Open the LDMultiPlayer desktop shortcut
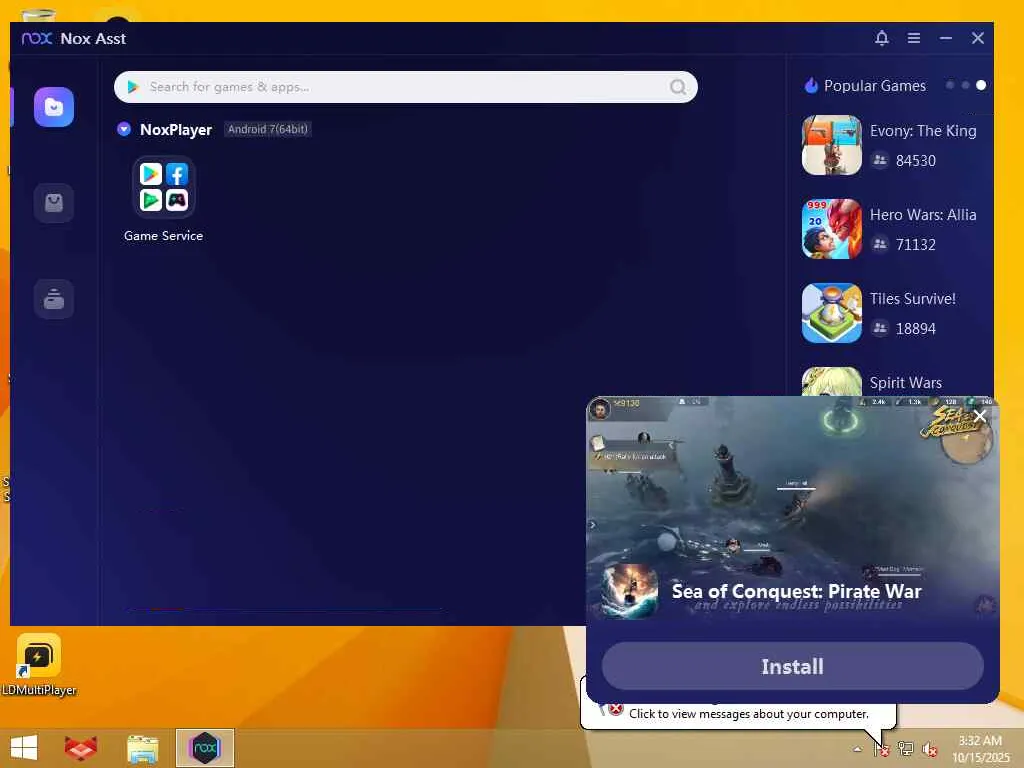1024x768 pixels. point(39,664)
